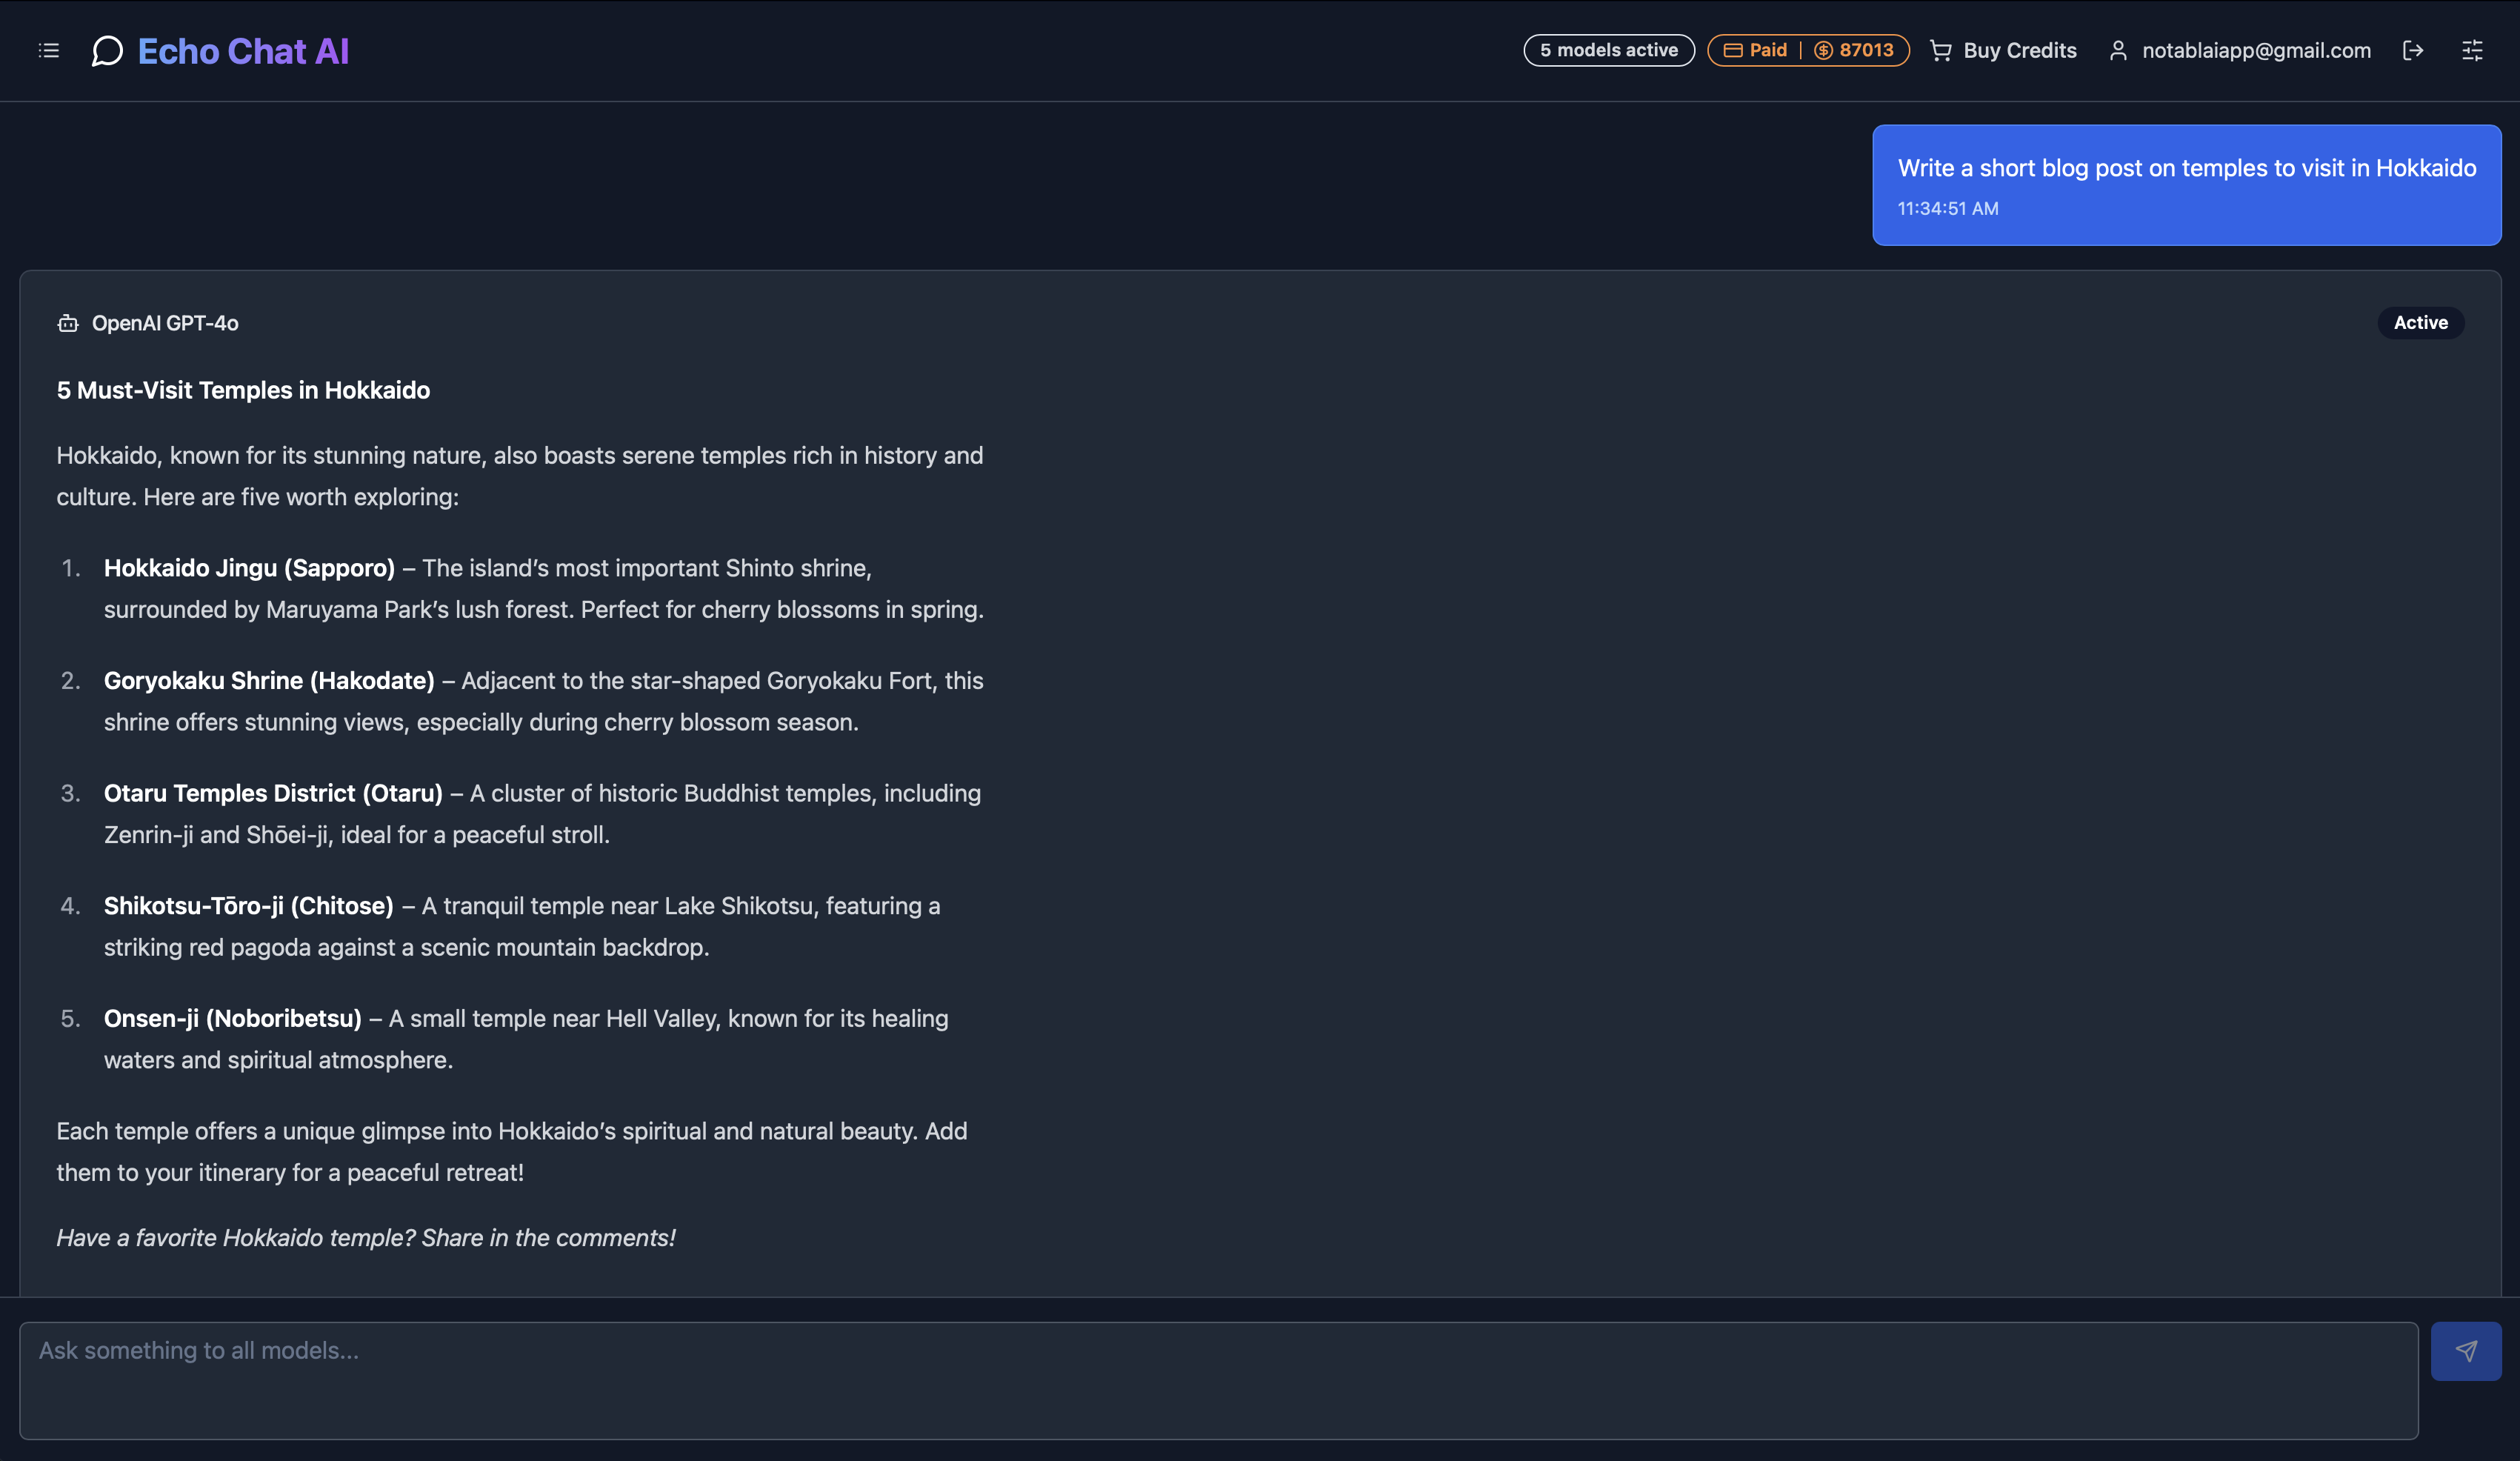This screenshot has width=2520, height=1461.
Task: Click the Echo Chat speech bubble logo
Action: [x=107, y=51]
